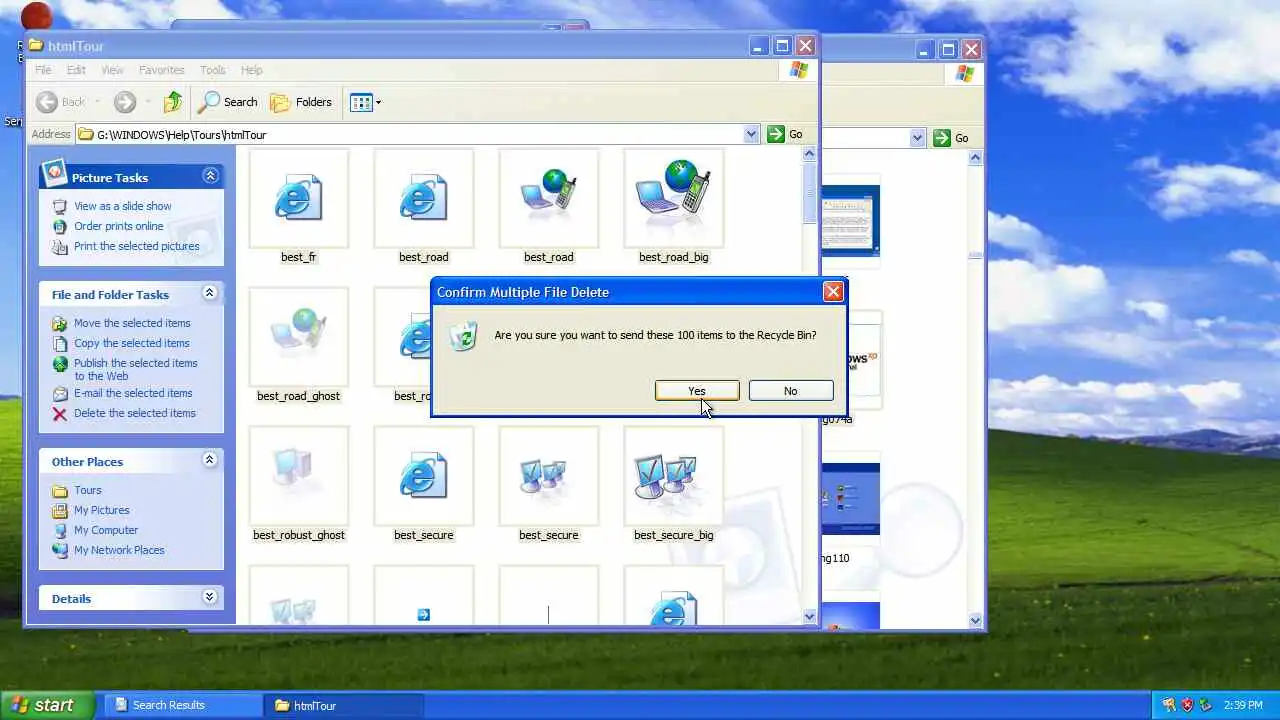
Task: Click Go button in htmlTour window
Action: pyautogui.click(x=785, y=134)
